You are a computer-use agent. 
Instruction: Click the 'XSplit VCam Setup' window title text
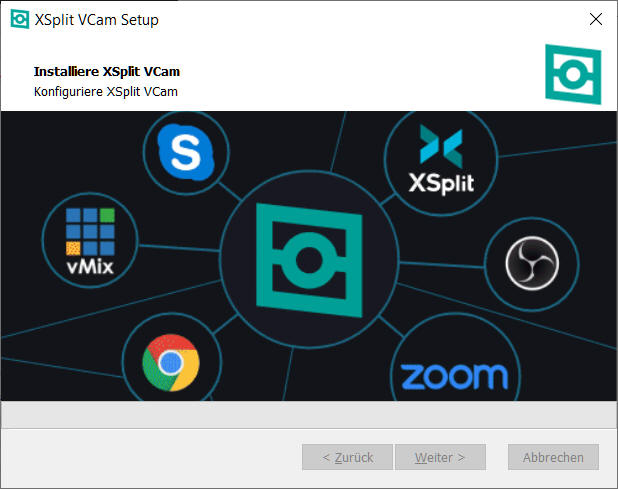click(99, 20)
